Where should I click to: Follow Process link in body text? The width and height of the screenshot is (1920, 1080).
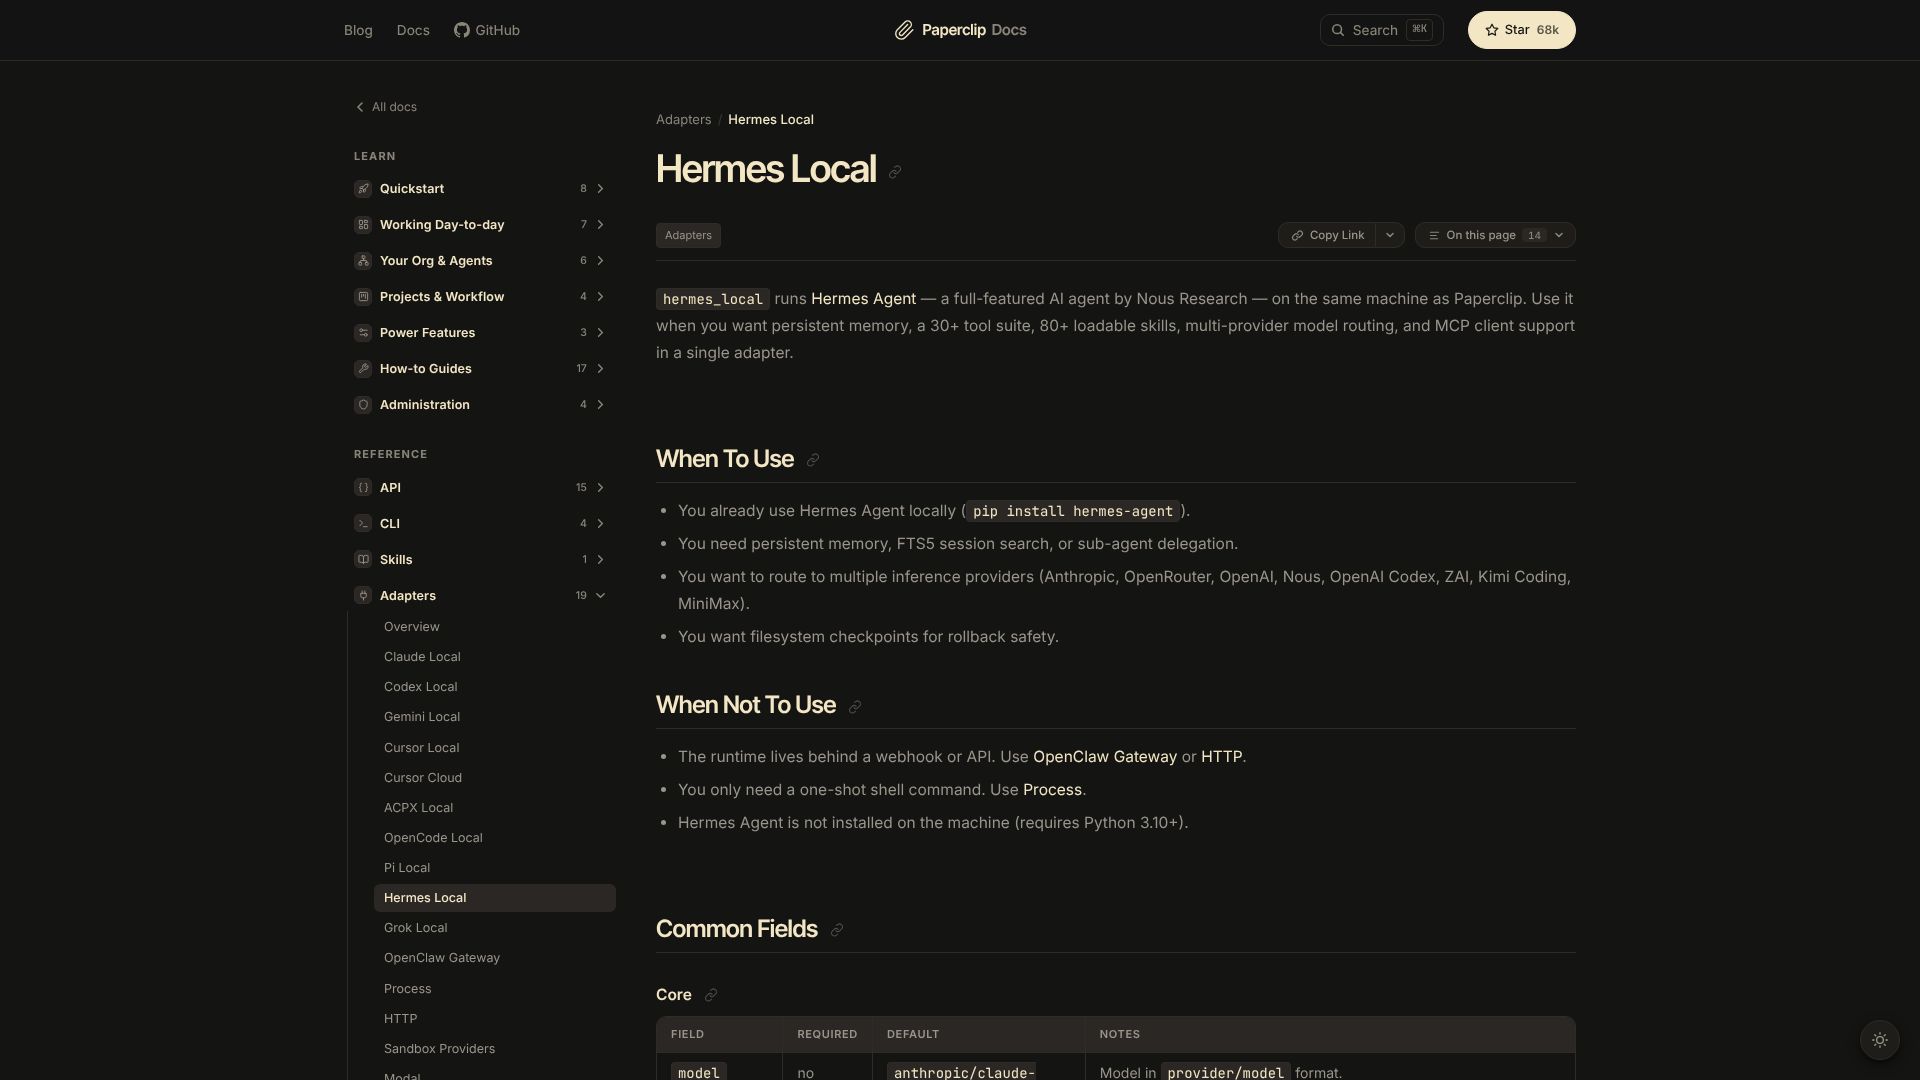tap(1052, 790)
